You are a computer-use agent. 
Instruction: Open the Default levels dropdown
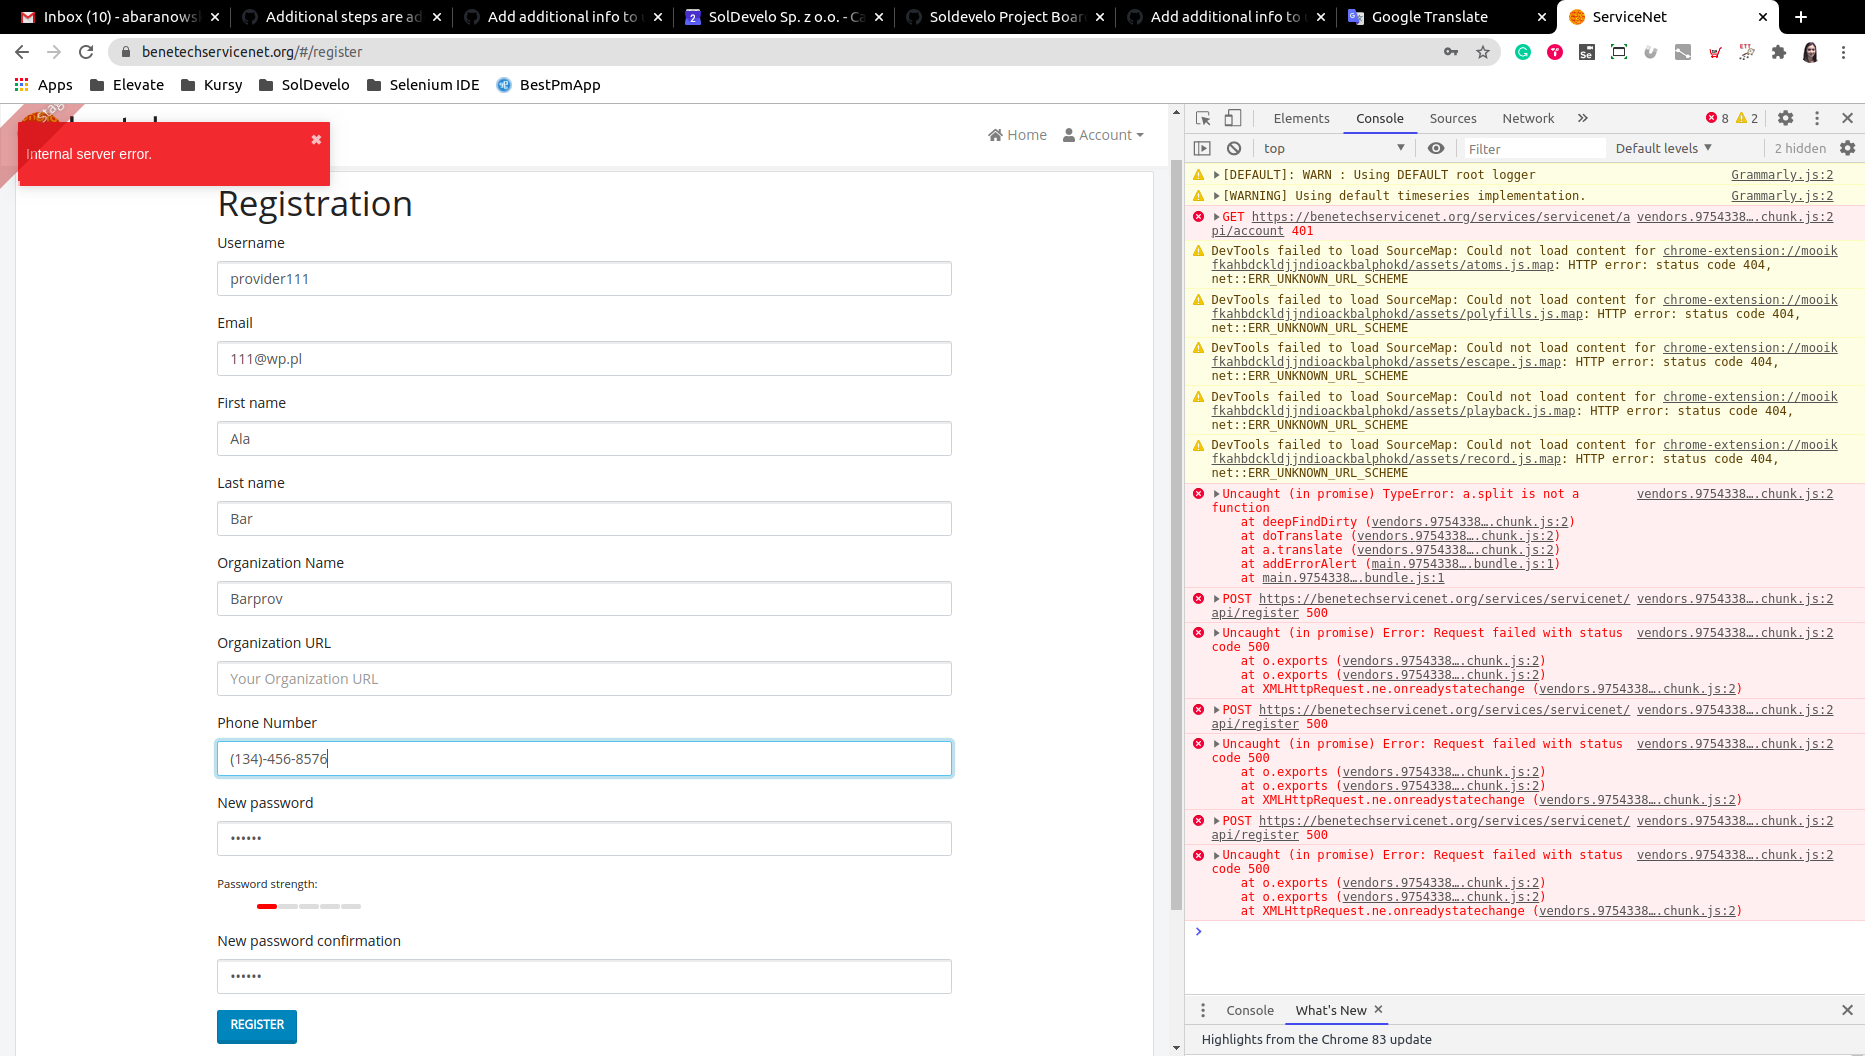coord(1662,148)
